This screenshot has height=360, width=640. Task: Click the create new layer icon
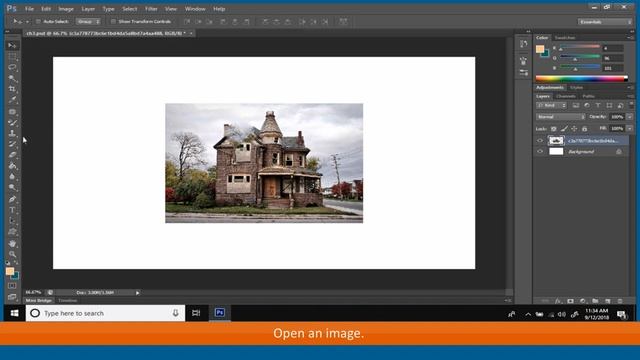coord(608,301)
